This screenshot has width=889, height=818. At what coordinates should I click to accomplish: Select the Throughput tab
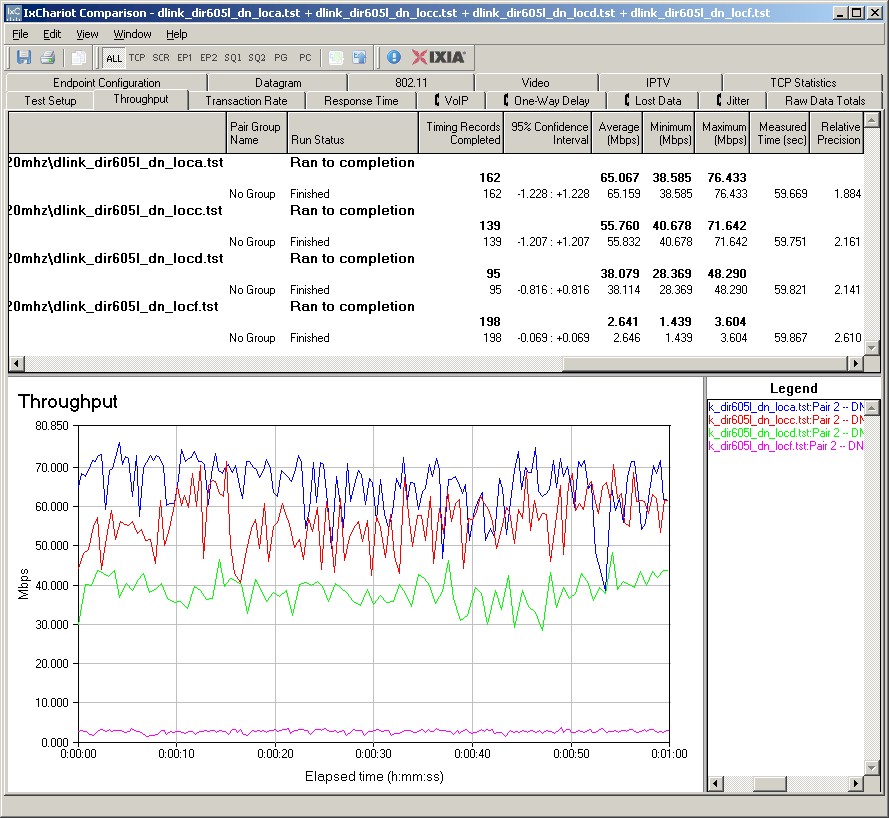tap(141, 99)
